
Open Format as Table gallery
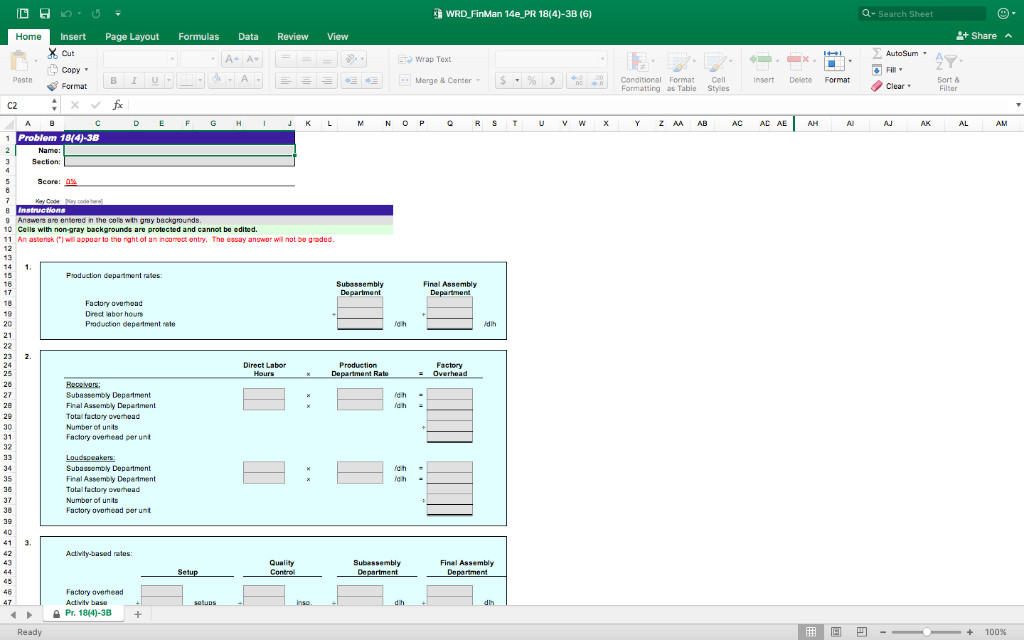point(681,72)
